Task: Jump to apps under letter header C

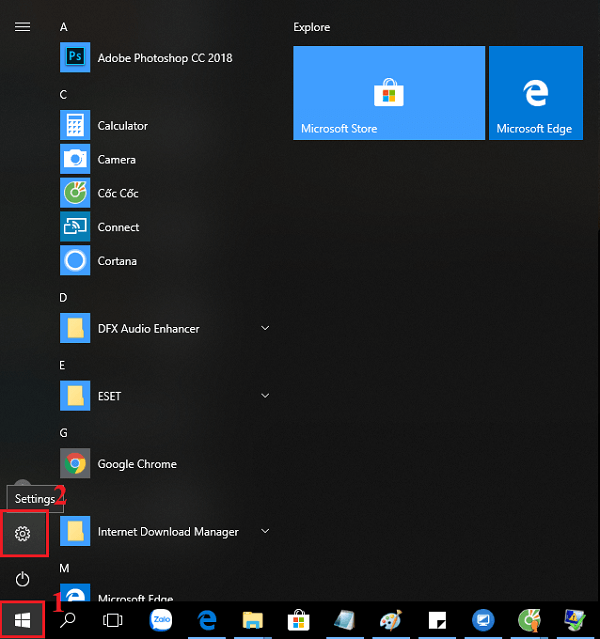Action: coord(64,94)
